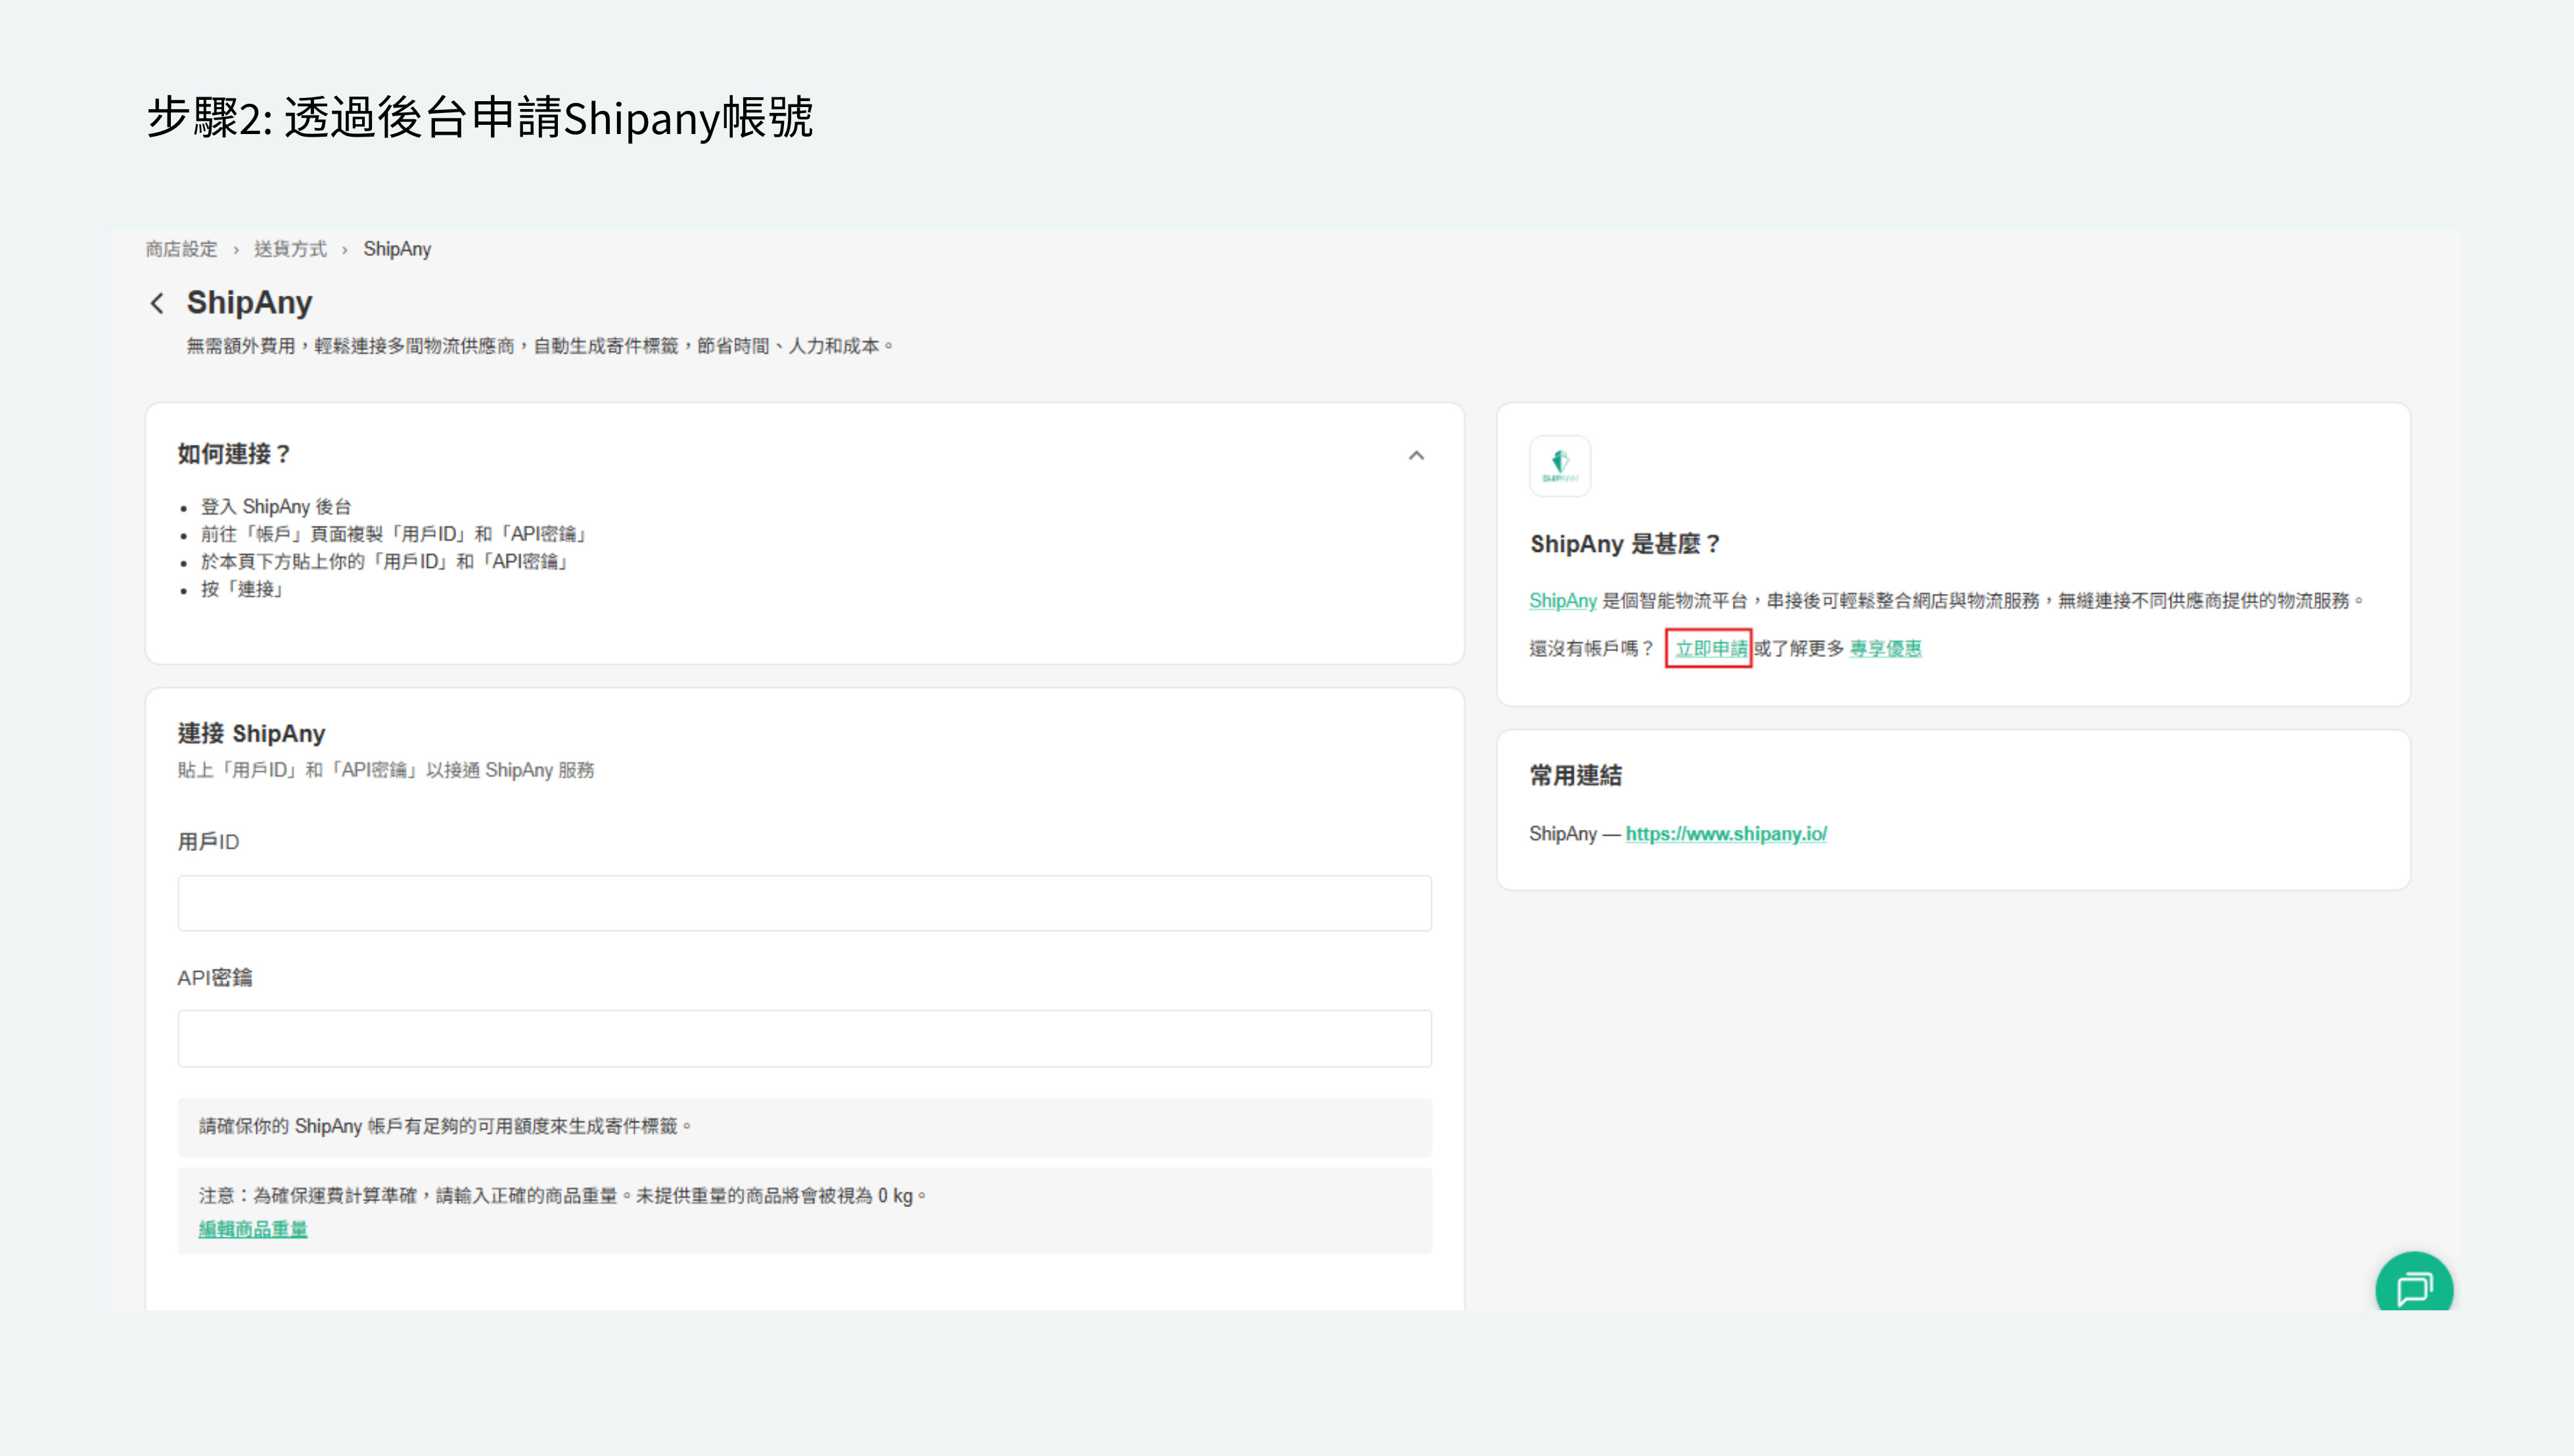Collapse the 如何連接？ section chevron
Image resolution: width=2574 pixels, height=1456 pixels.
coord(1416,455)
